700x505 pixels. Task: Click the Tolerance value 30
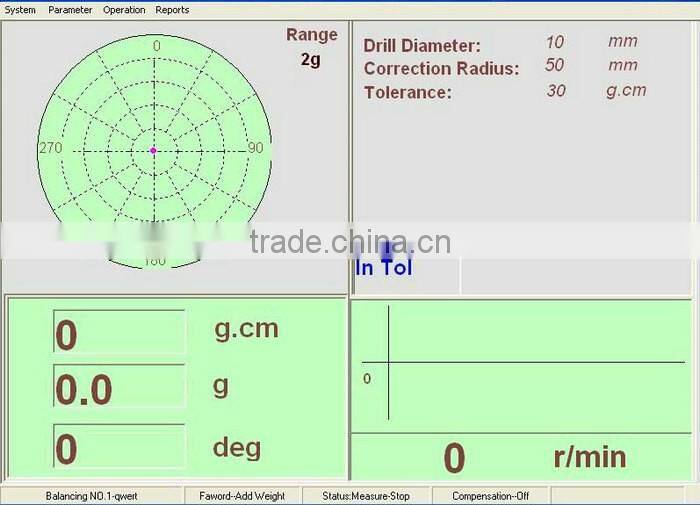coord(556,91)
